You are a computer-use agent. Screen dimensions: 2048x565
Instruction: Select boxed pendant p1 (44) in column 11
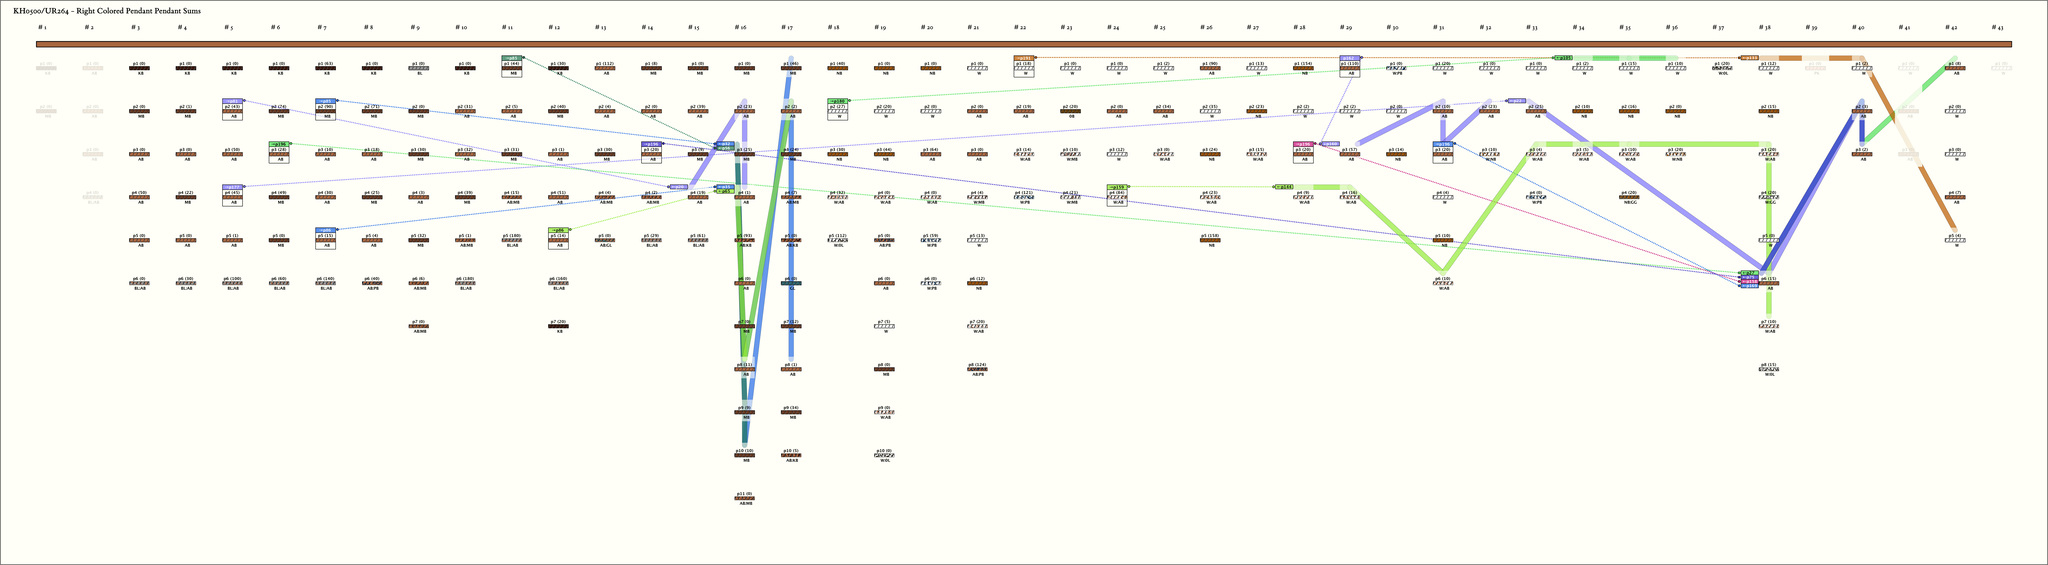(513, 68)
